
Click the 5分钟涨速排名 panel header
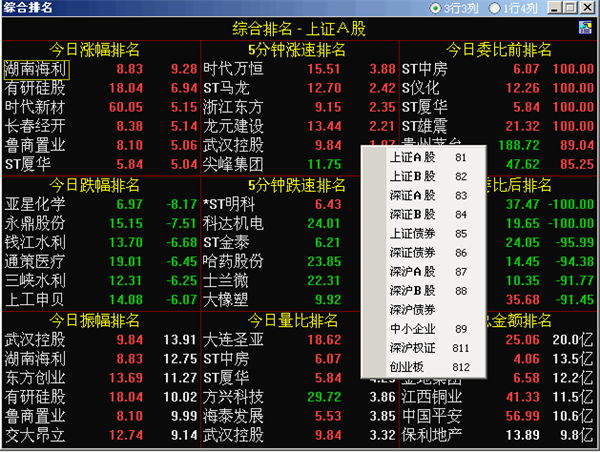click(297, 50)
